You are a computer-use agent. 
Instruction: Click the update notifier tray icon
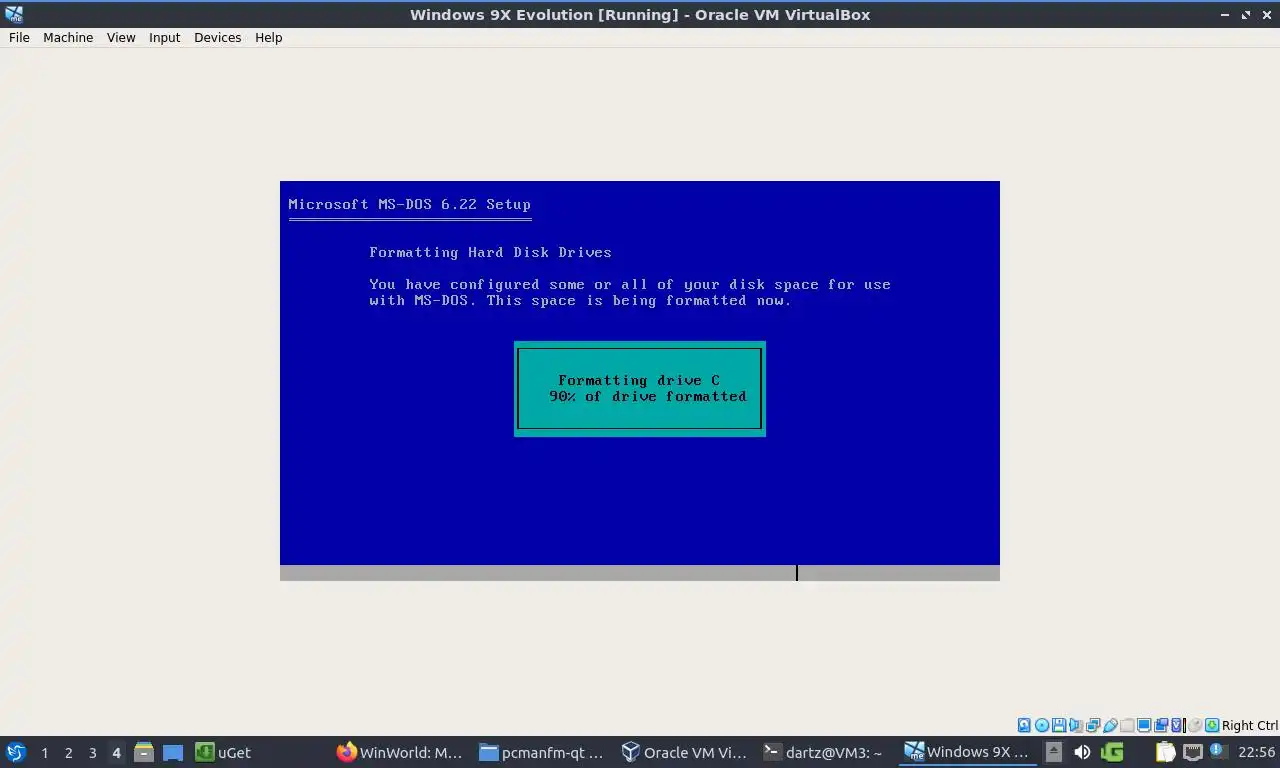click(x=1219, y=751)
